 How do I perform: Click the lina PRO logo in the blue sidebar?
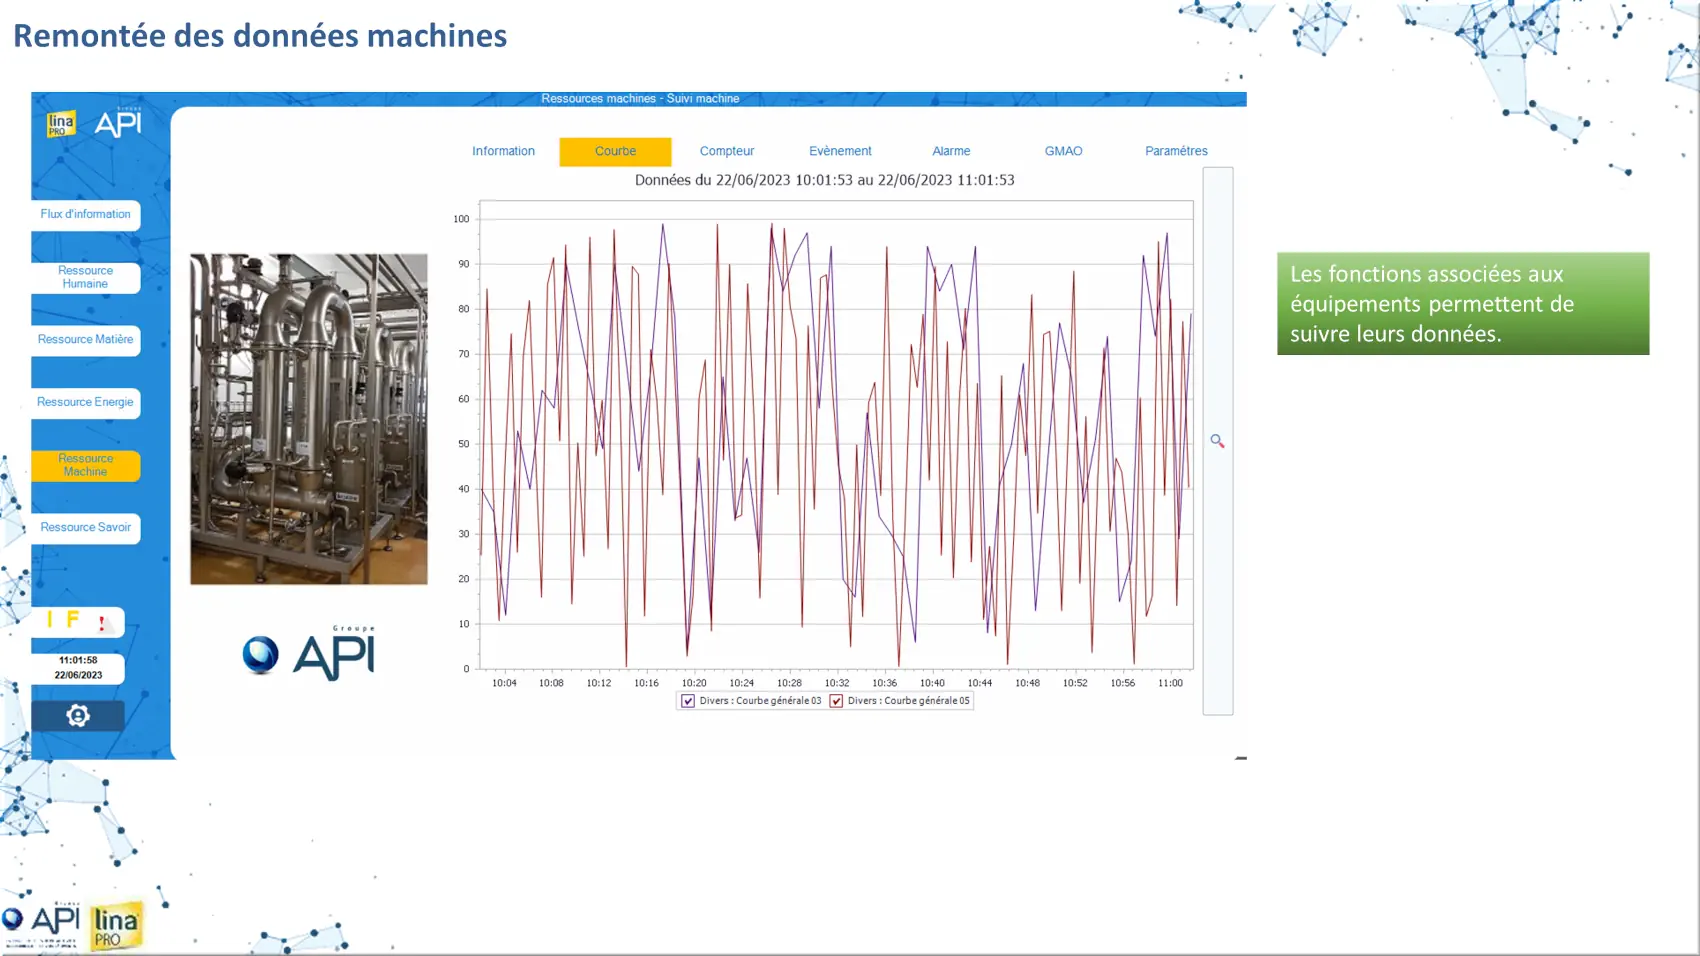click(x=61, y=124)
